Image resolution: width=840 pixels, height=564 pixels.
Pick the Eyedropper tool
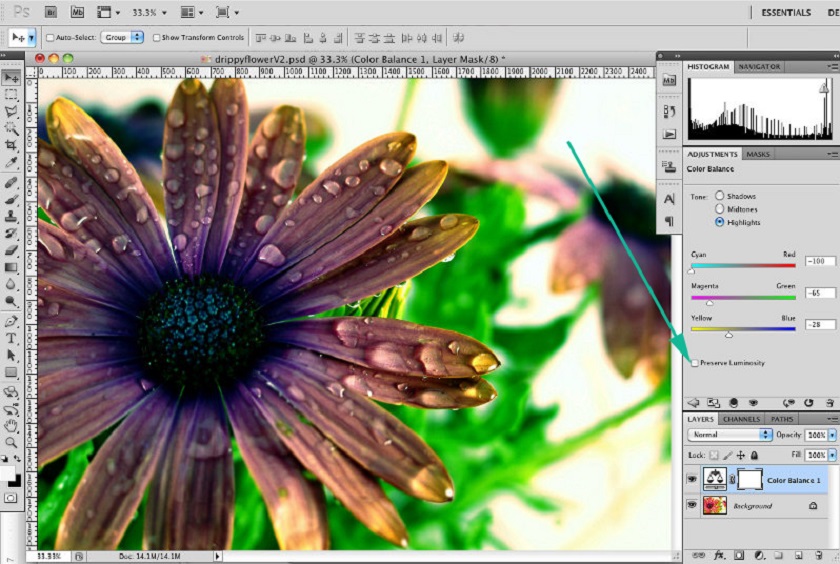[x=11, y=163]
